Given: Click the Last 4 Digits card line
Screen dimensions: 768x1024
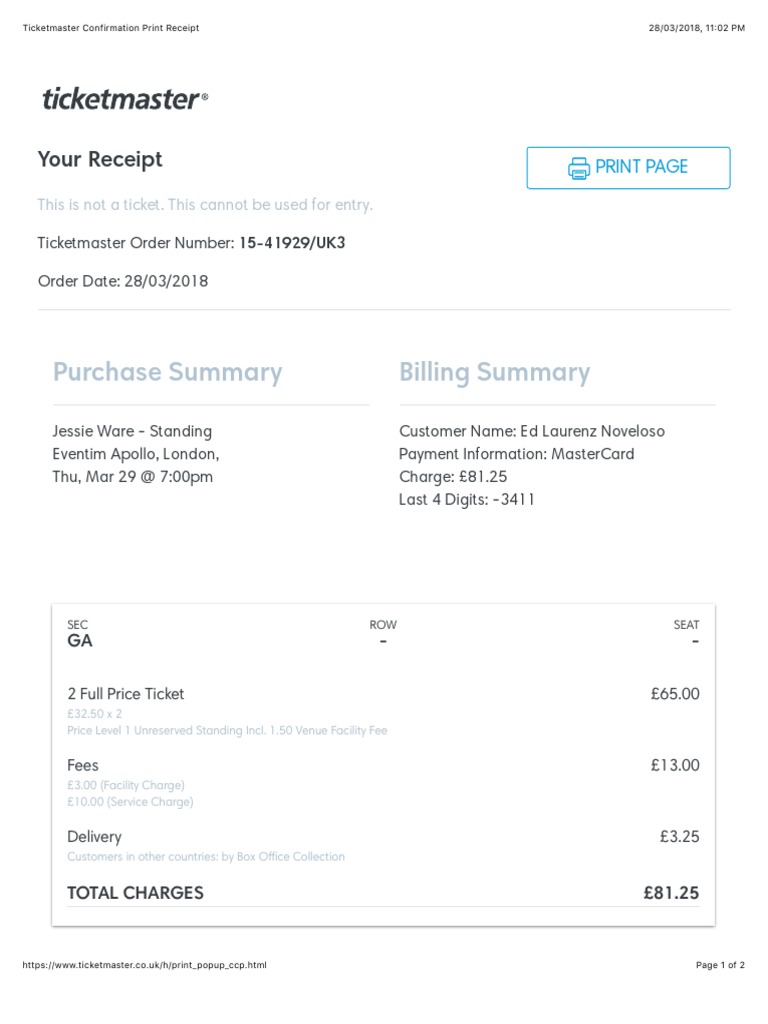Looking at the screenshot, I should [467, 499].
